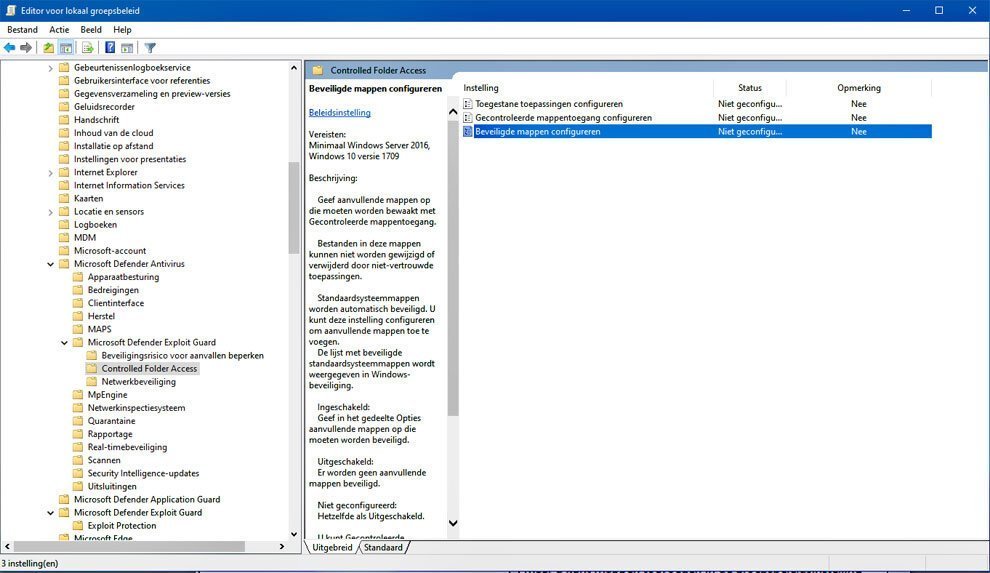Click the description pane scroll-down arrow

(453, 523)
